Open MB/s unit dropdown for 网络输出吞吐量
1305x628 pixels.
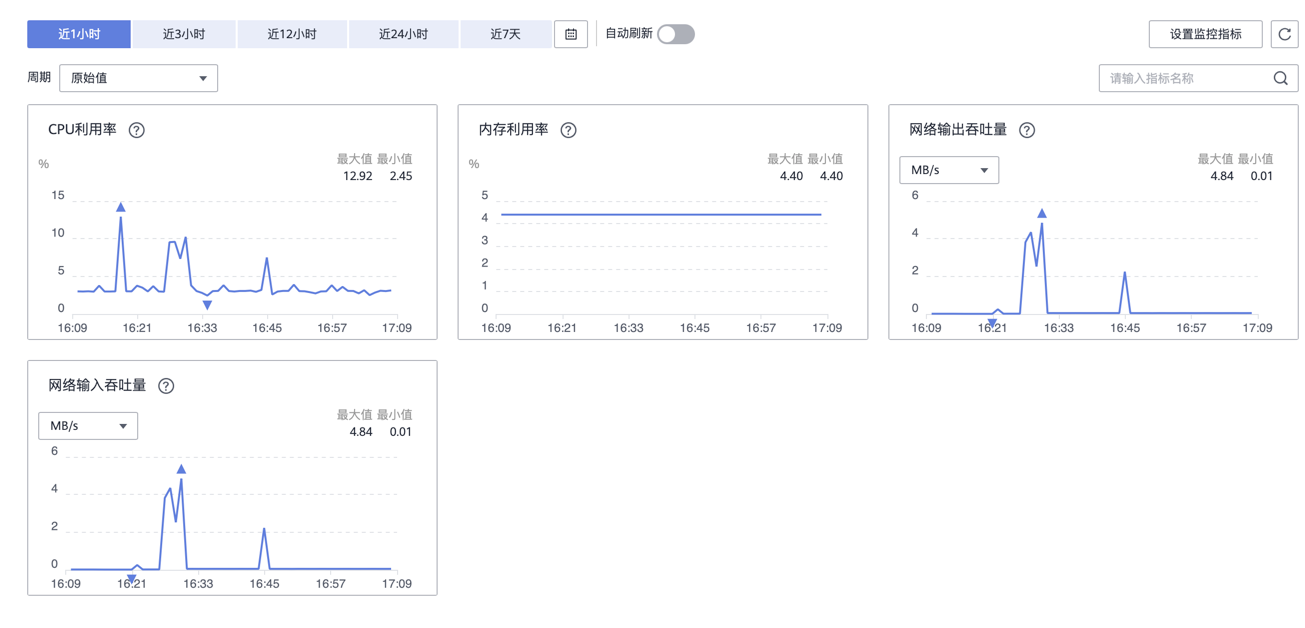tap(948, 170)
